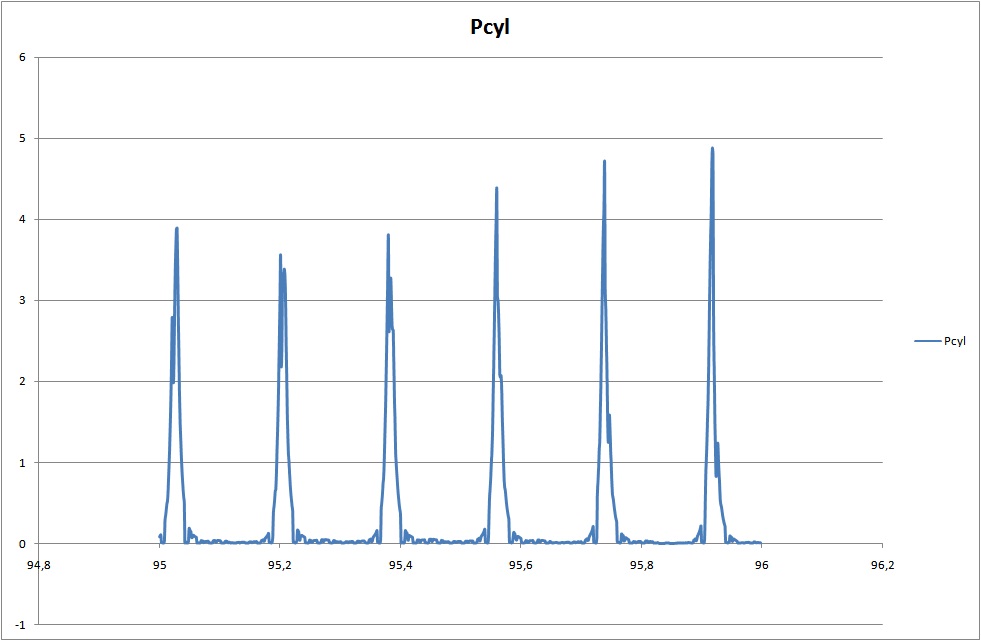The width and height of the screenshot is (981, 641).
Task: Select x-axis label 94,8
Action: click(x=39, y=565)
